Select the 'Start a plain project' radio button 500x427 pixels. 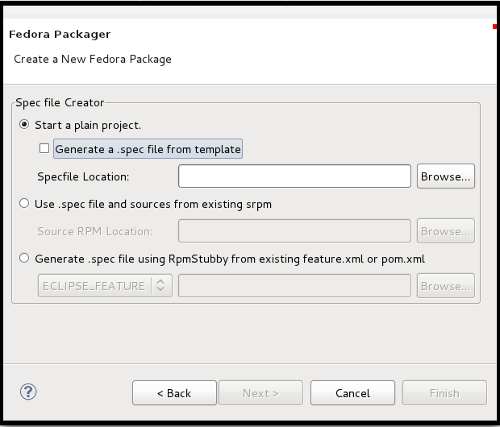tap(24, 125)
